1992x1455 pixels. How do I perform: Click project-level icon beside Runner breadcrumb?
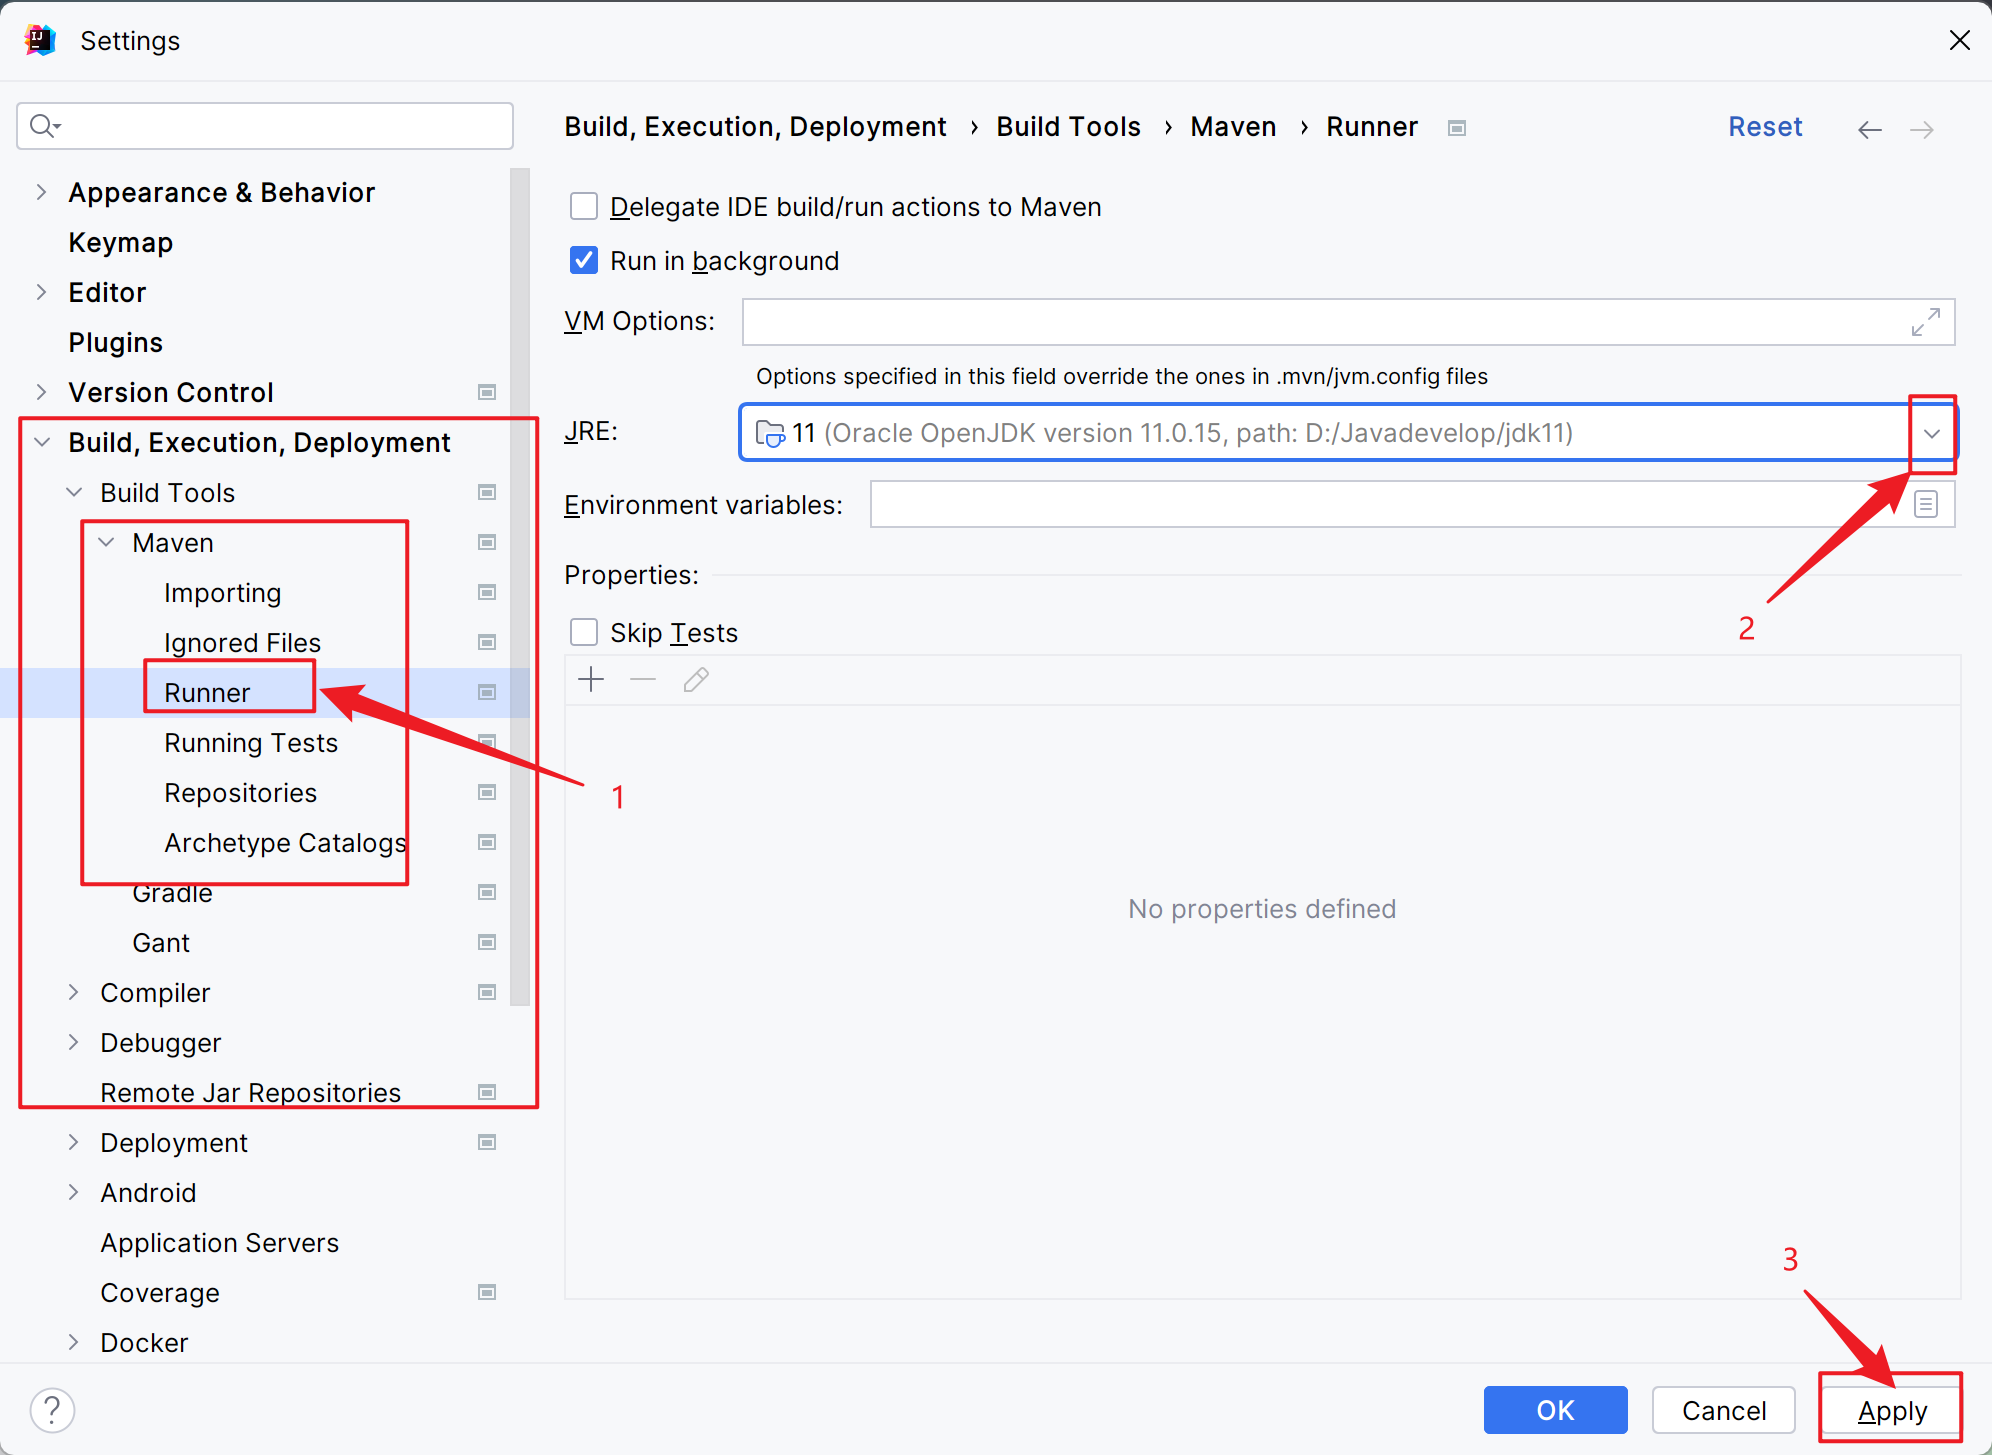point(1457,128)
